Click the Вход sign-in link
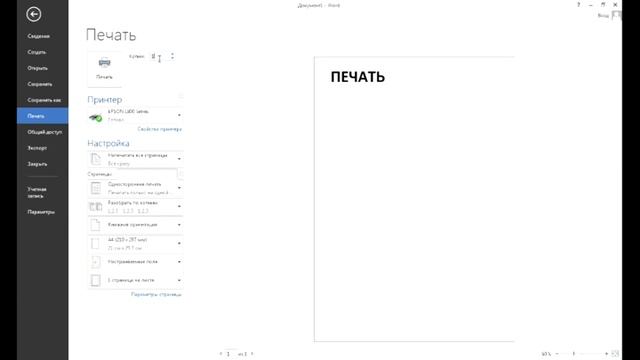 [x=603, y=16]
